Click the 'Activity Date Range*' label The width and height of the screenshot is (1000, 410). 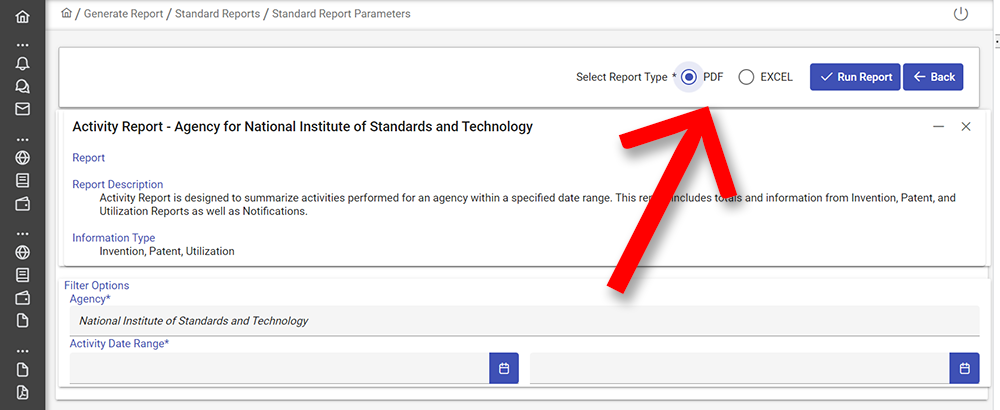click(119, 344)
